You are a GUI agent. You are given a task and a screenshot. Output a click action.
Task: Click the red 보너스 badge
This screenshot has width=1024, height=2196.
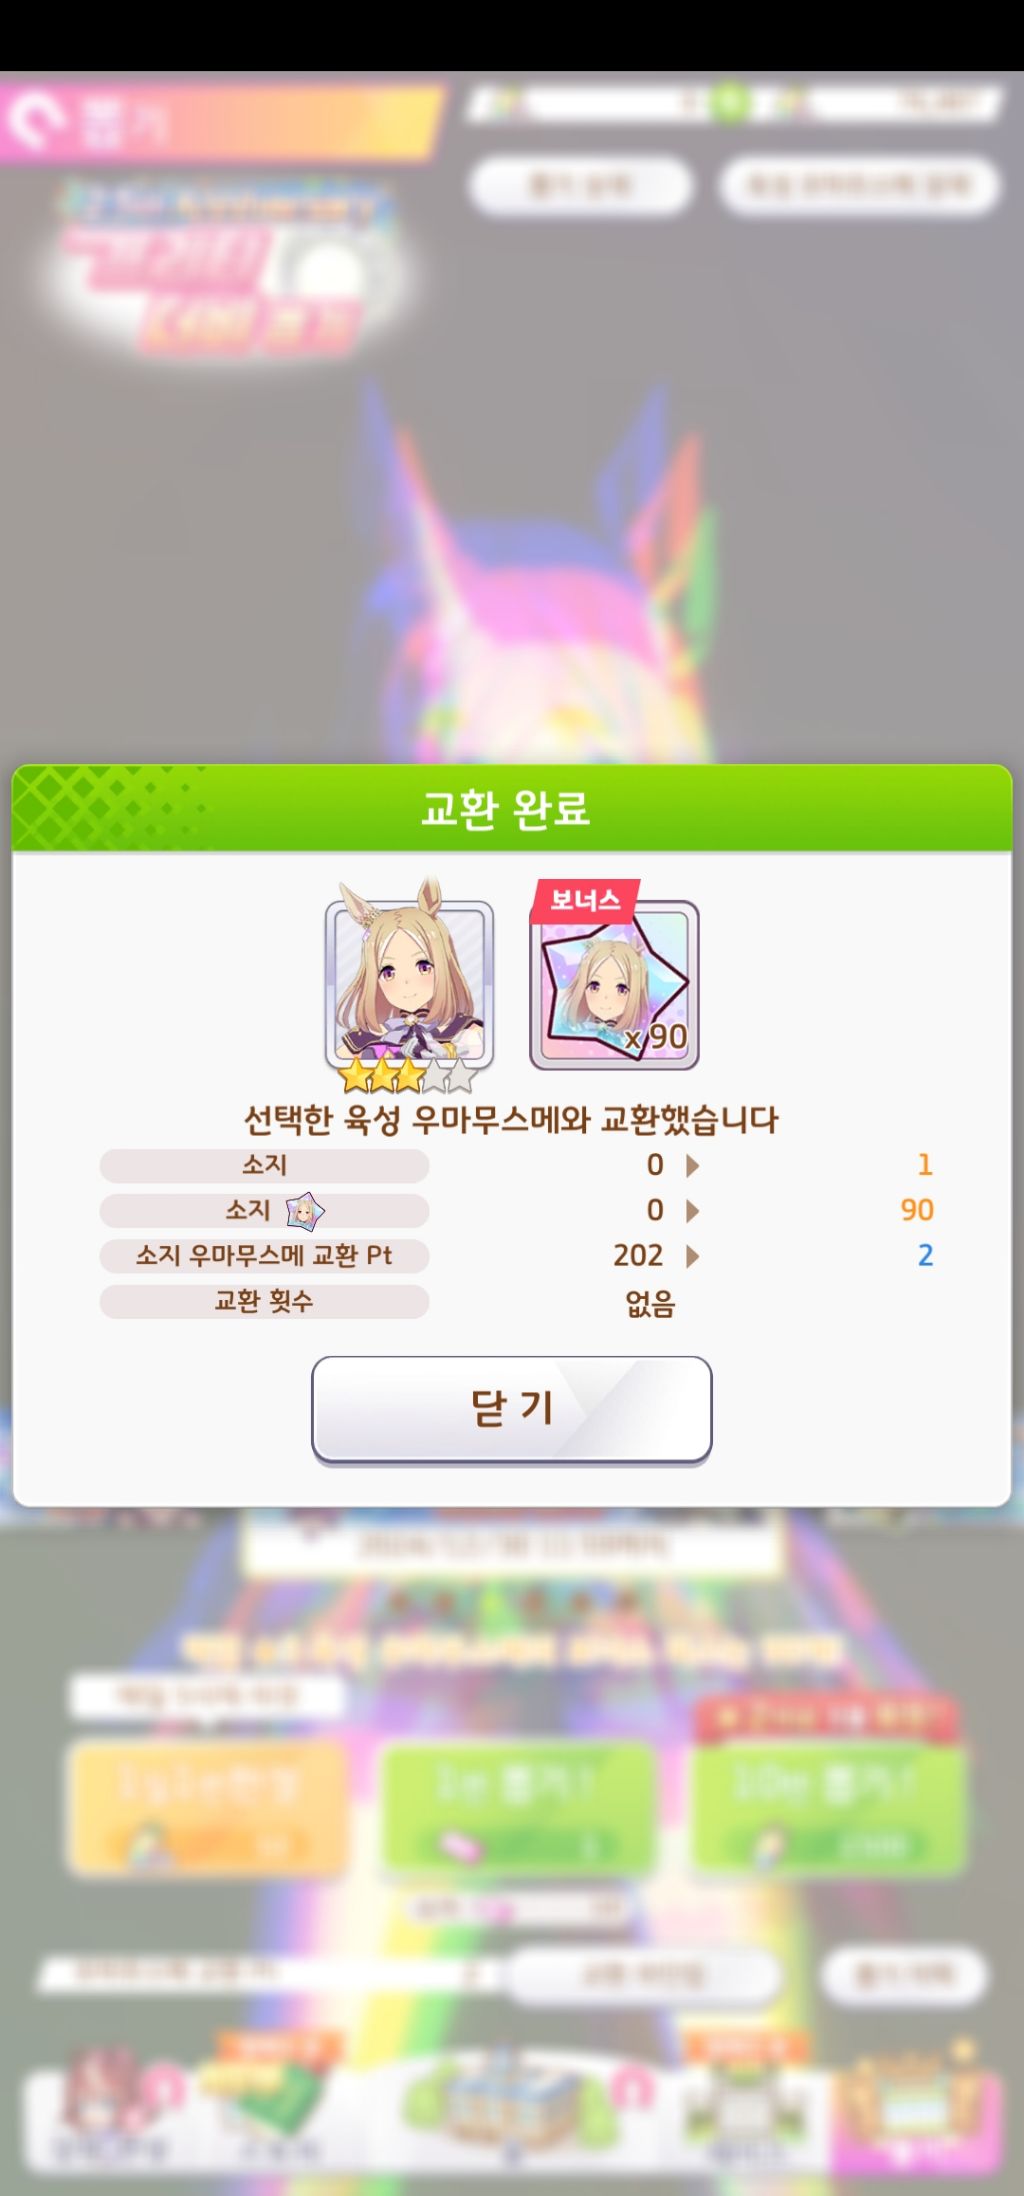click(x=584, y=899)
